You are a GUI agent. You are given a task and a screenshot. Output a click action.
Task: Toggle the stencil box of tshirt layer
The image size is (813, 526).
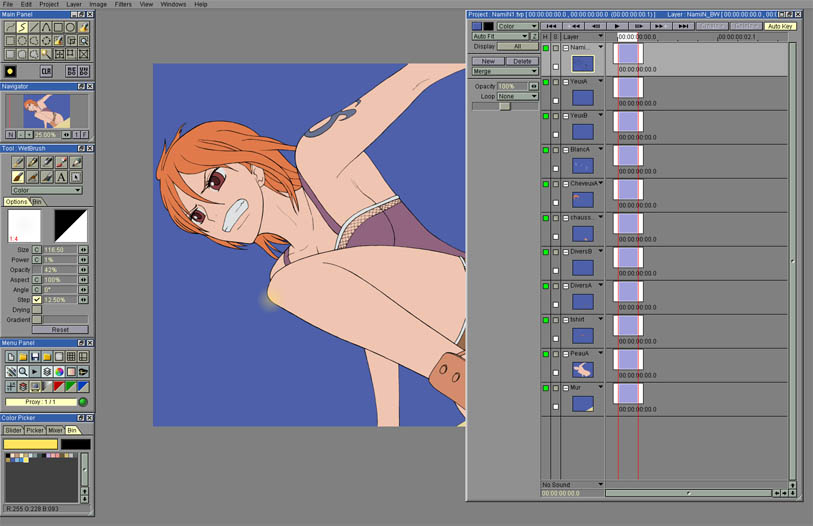[x=556, y=320]
